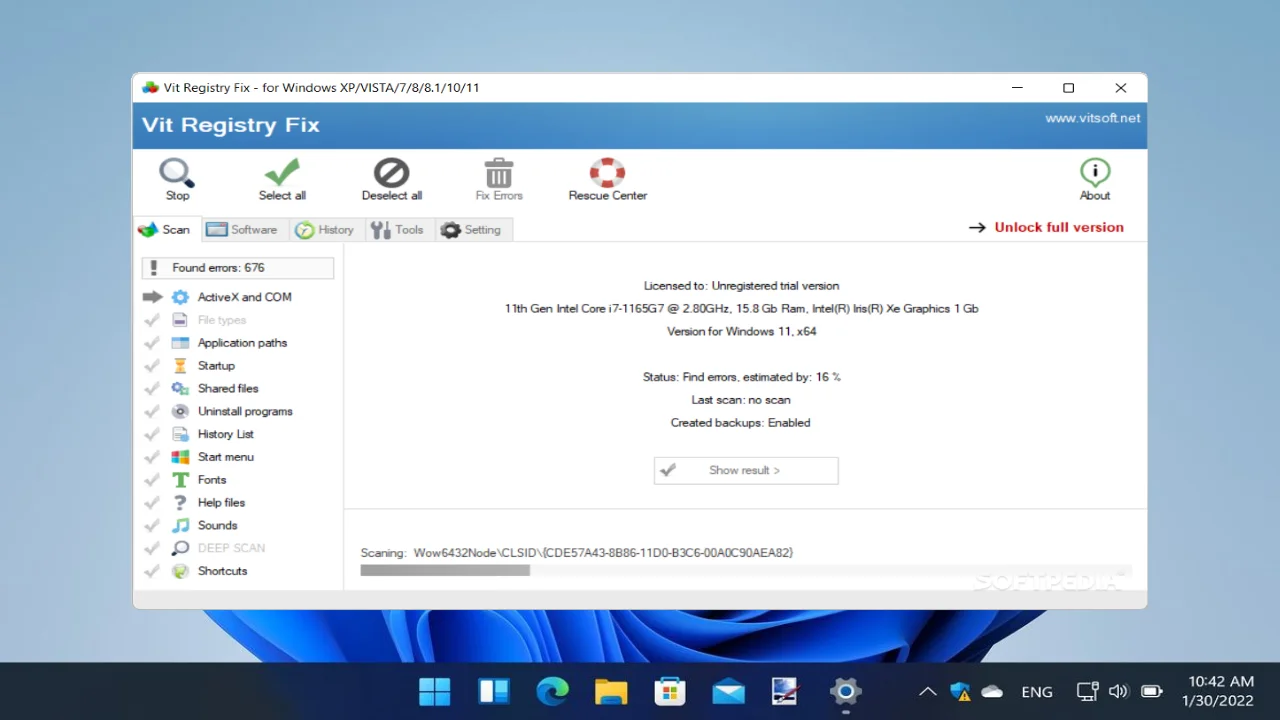Select the Start menu icon
The image size is (1280, 720).
(180, 457)
